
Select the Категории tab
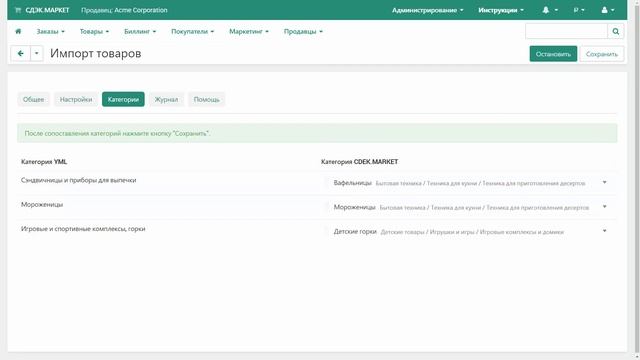click(123, 99)
